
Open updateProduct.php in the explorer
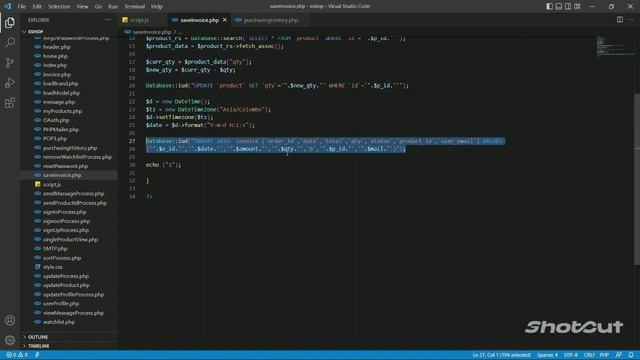click(x=66, y=285)
